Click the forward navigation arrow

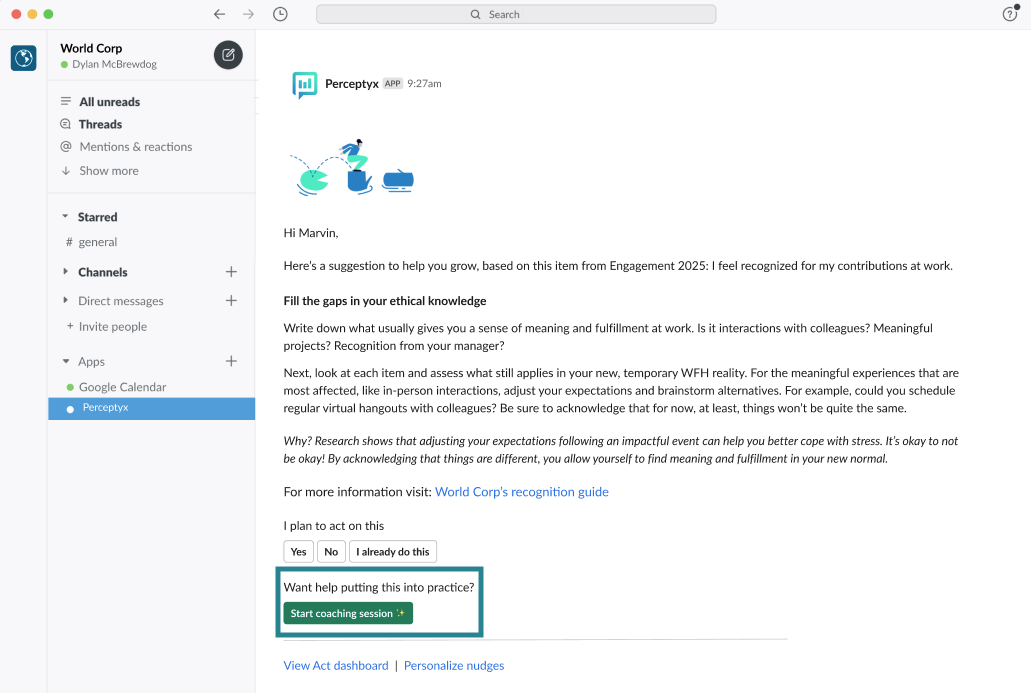click(248, 14)
